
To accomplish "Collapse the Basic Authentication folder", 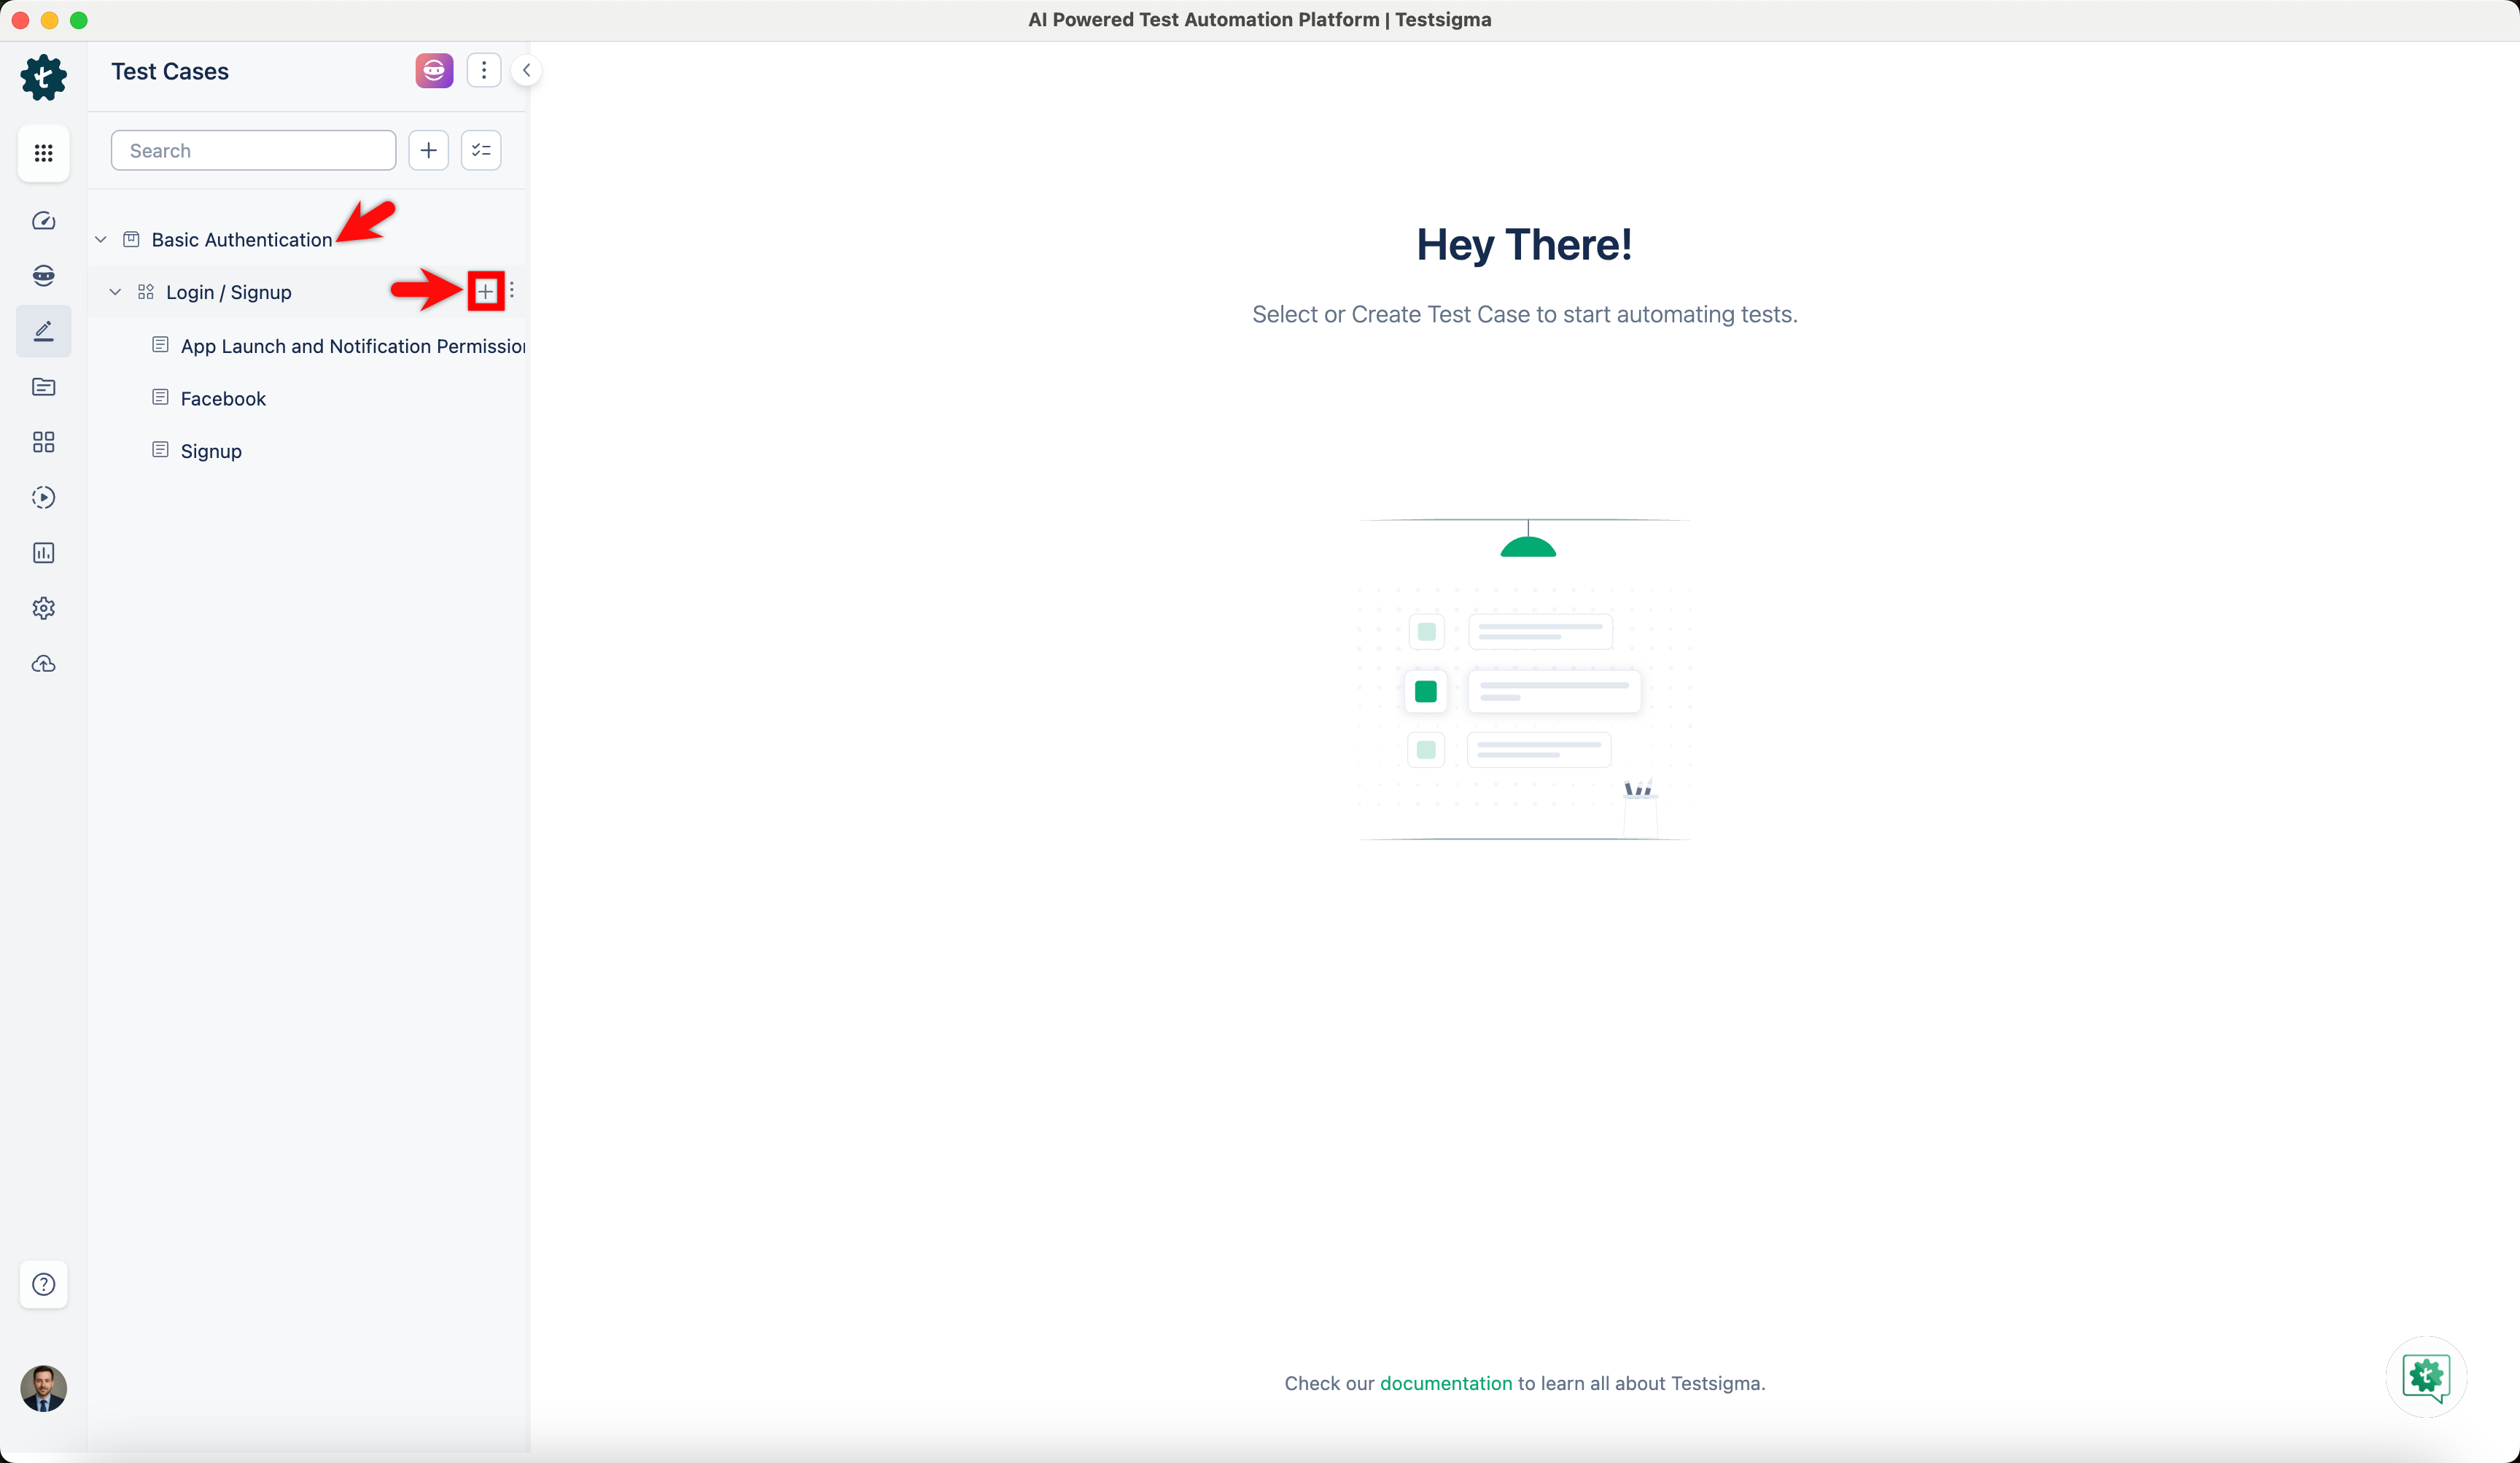I will click(x=101, y=240).
